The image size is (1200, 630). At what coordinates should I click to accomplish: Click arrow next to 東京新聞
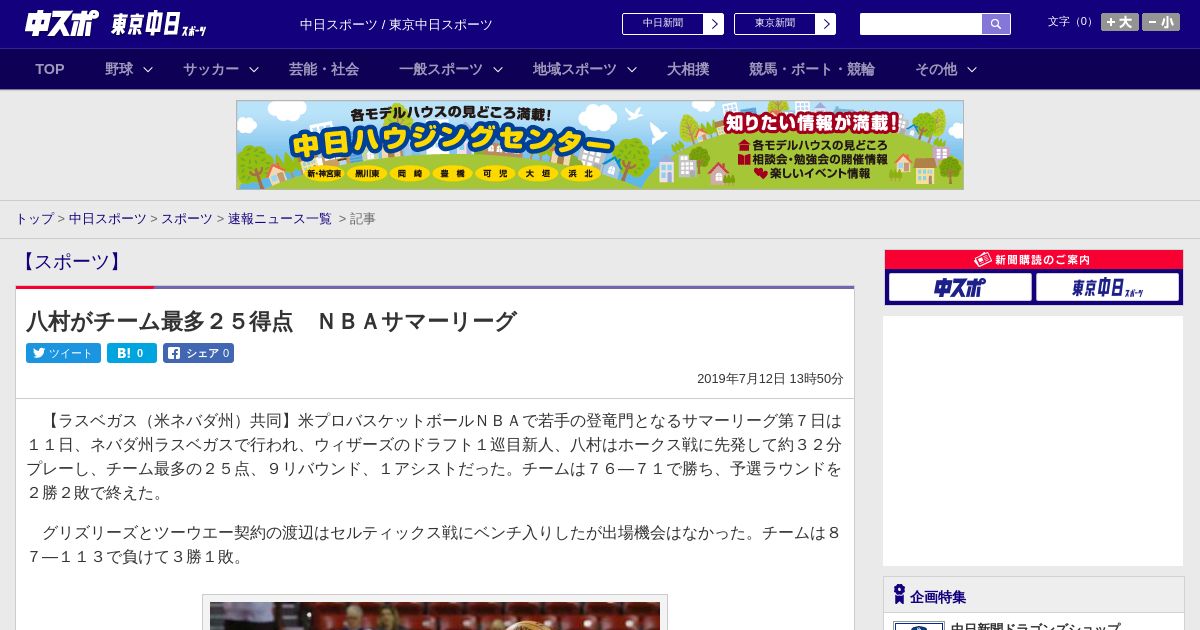[826, 24]
